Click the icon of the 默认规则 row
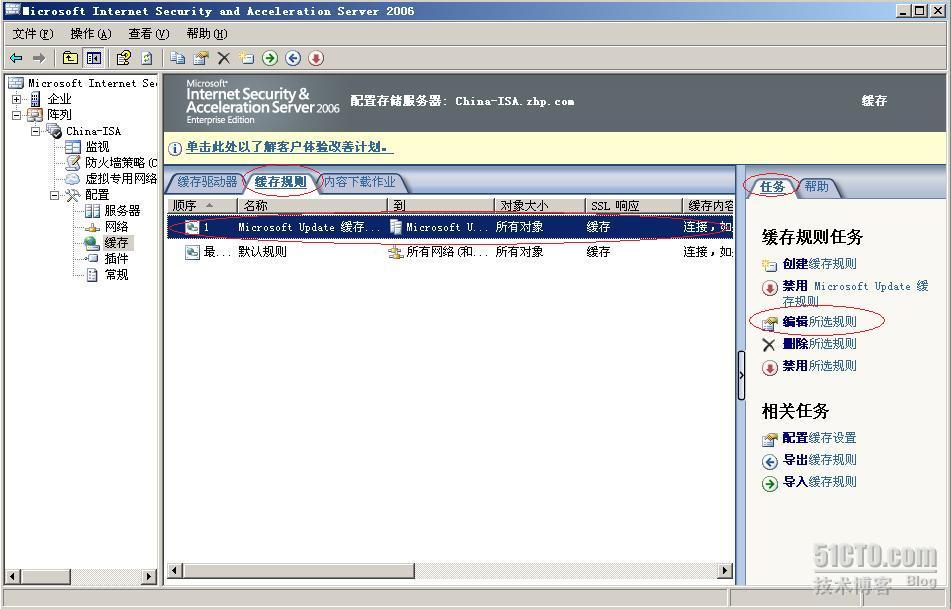Screen dimensions: 951x609 click(x=192, y=252)
